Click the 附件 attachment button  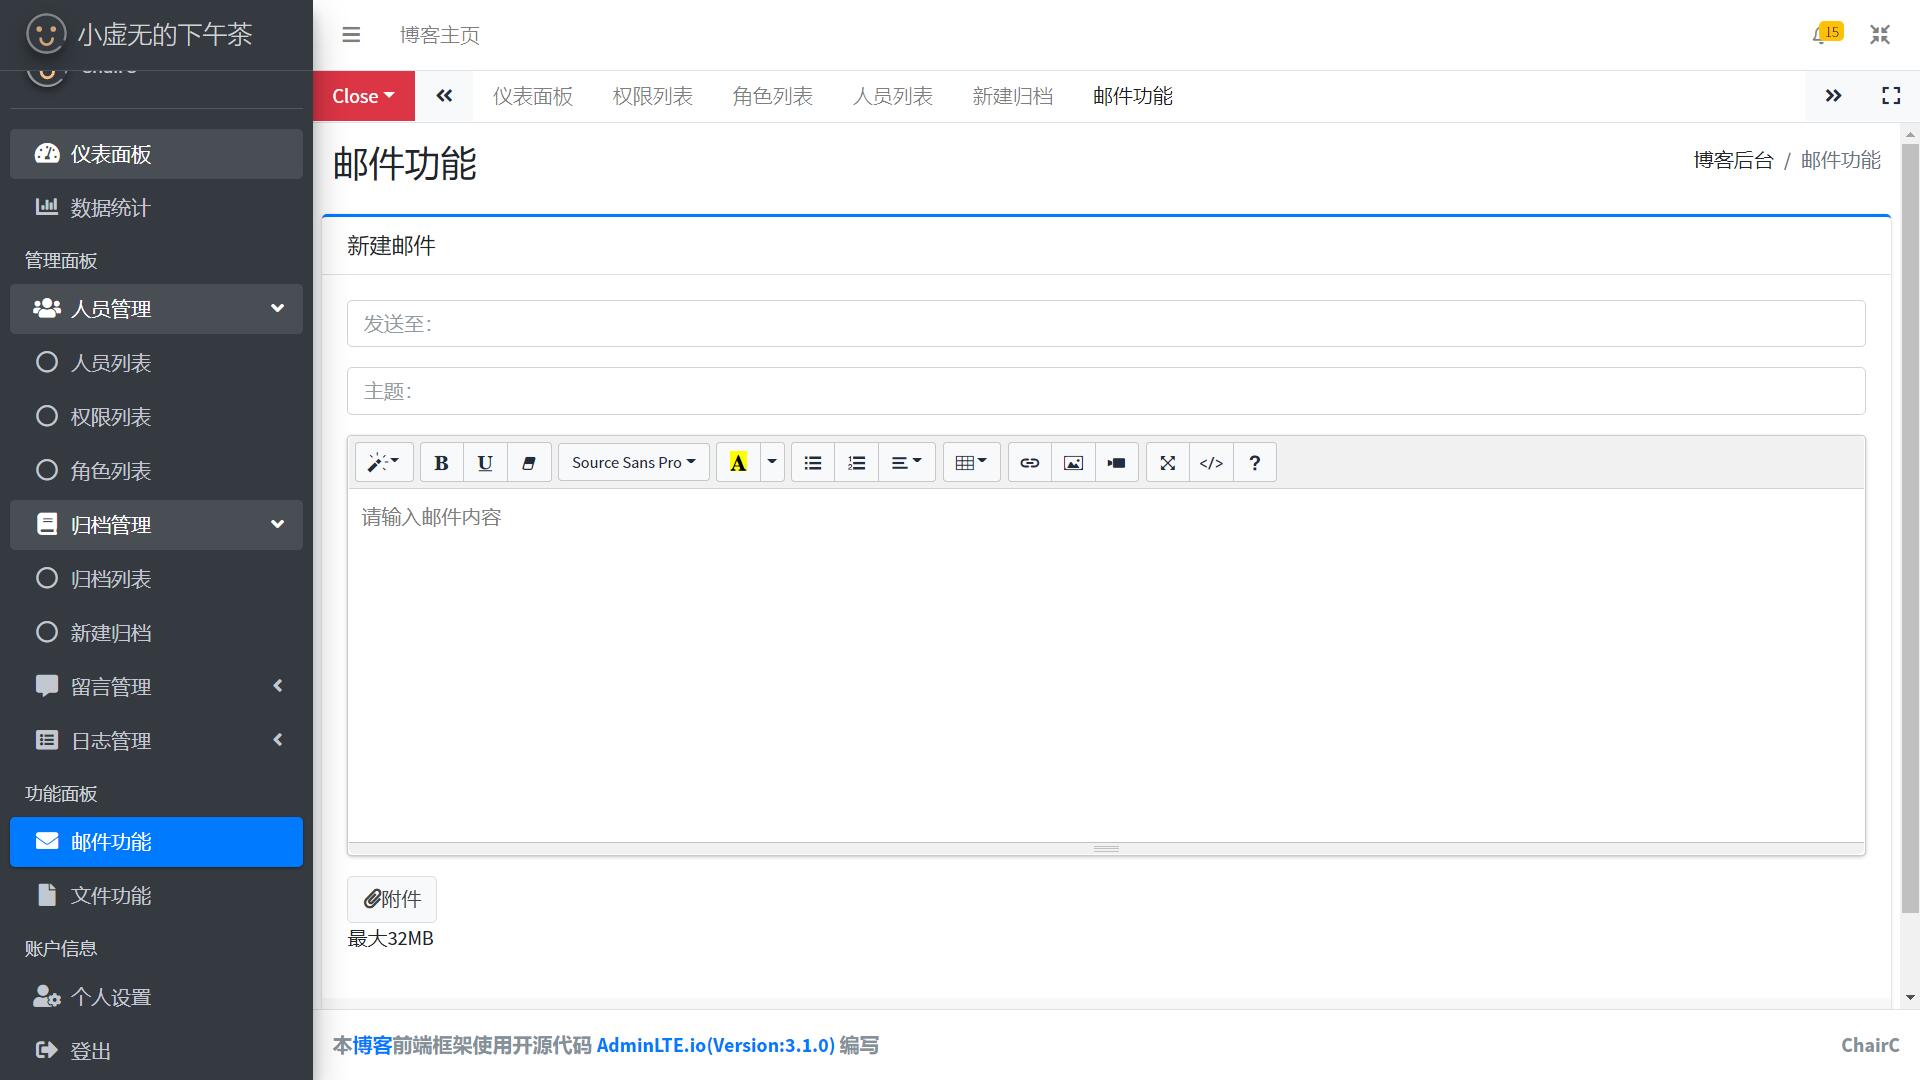point(391,899)
